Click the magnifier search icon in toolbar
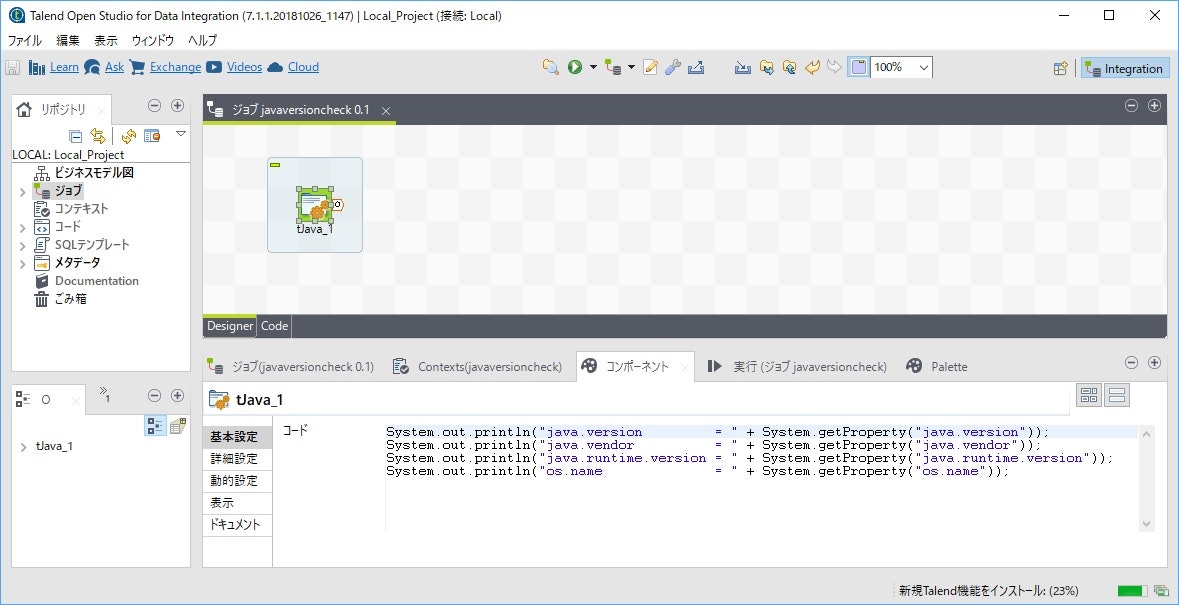The image size is (1179, 605). coord(551,68)
